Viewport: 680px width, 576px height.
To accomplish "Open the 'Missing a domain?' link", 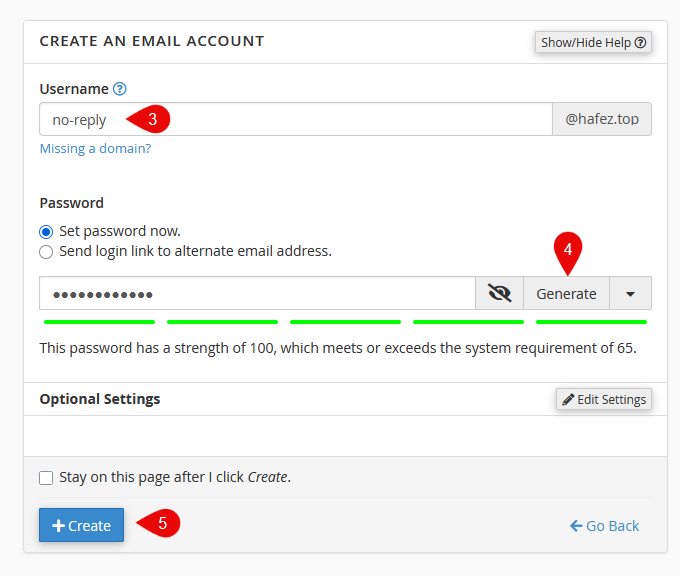I will click(95, 148).
